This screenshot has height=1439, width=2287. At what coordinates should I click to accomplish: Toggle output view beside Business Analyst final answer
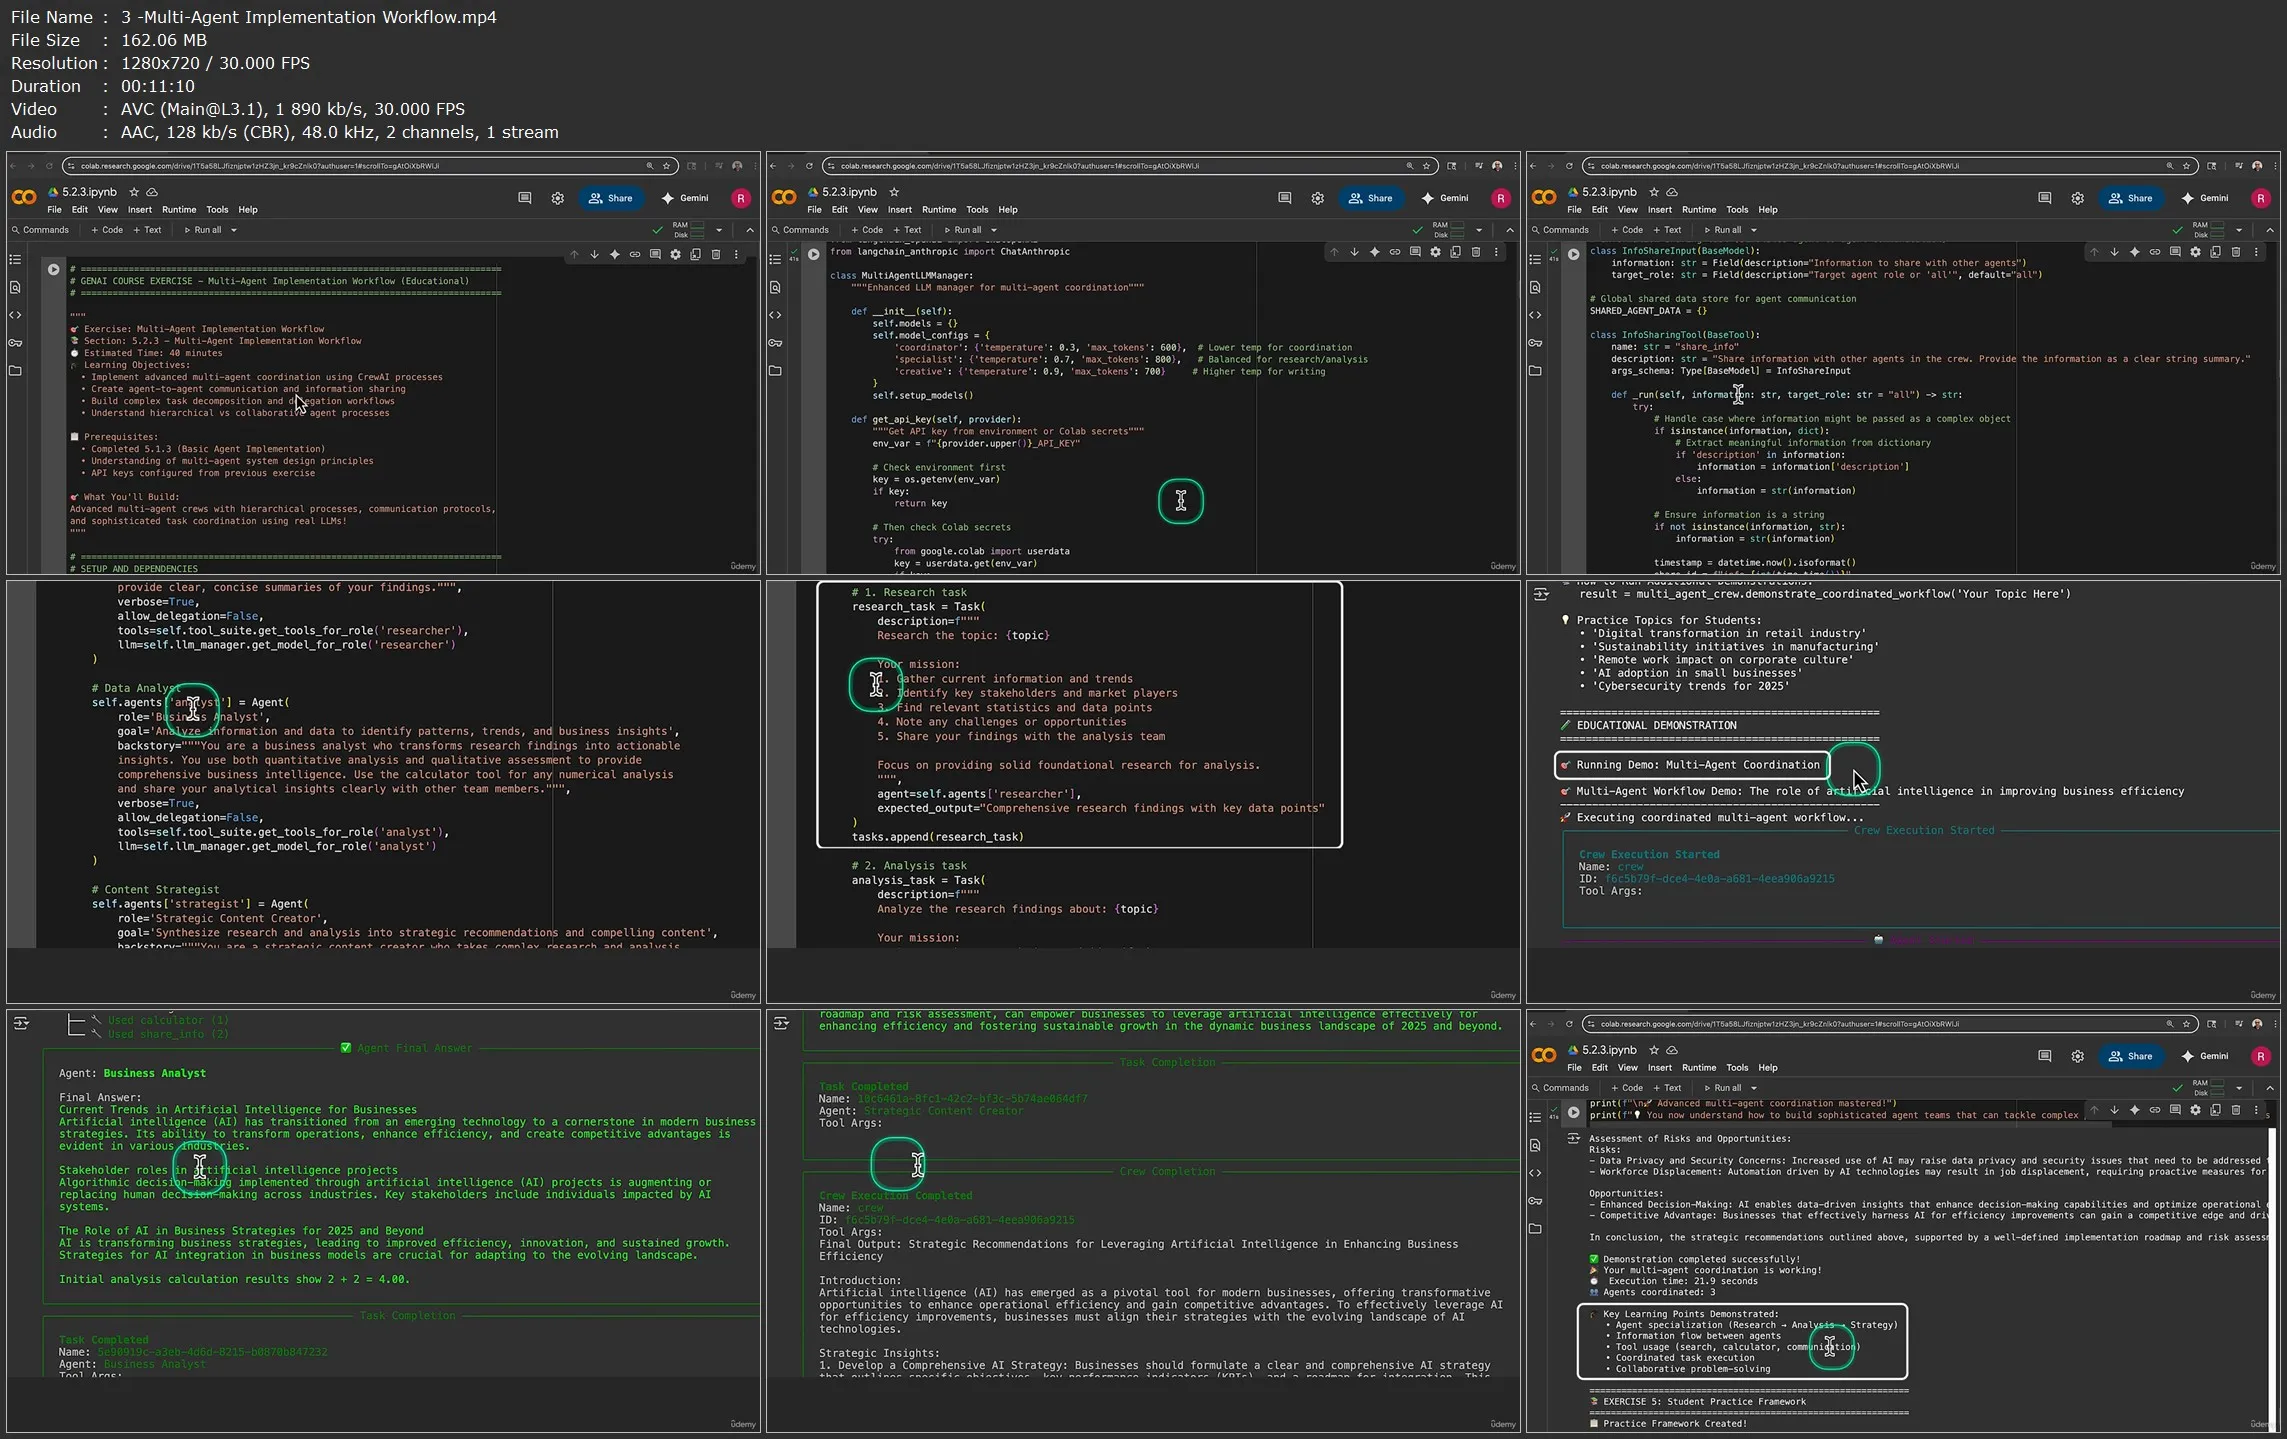[21, 1023]
